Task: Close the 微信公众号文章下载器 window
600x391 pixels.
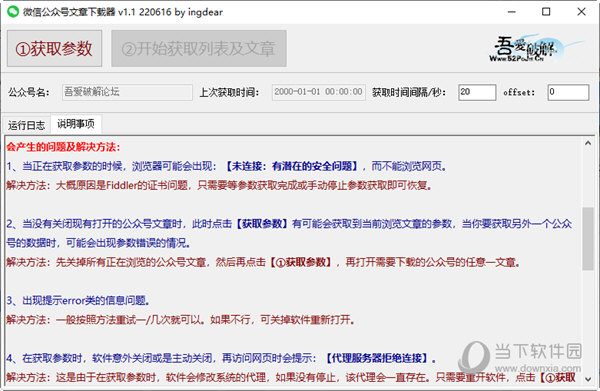Action: (x=581, y=12)
